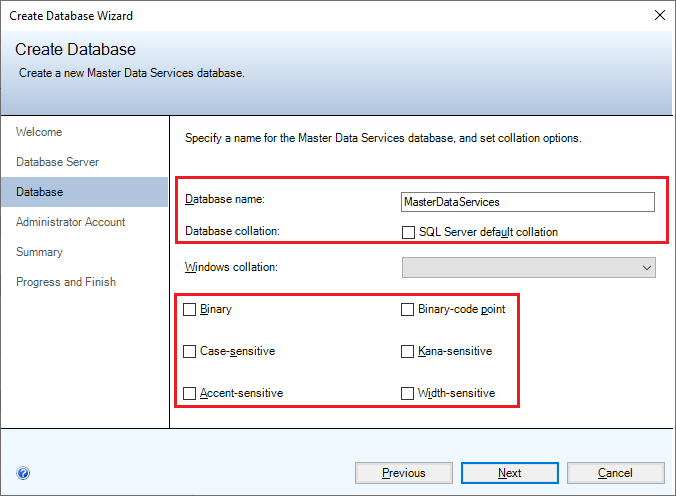676x496 pixels.
Task: Click the Database name text field
Action: [527, 202]
